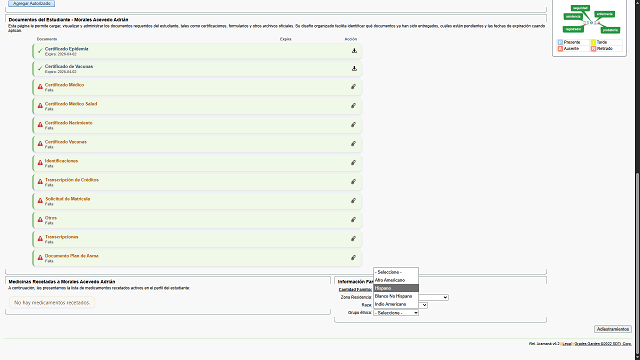
Task: Attach file for Documento Plan de Aarse
Action: [x=353, y=258]
